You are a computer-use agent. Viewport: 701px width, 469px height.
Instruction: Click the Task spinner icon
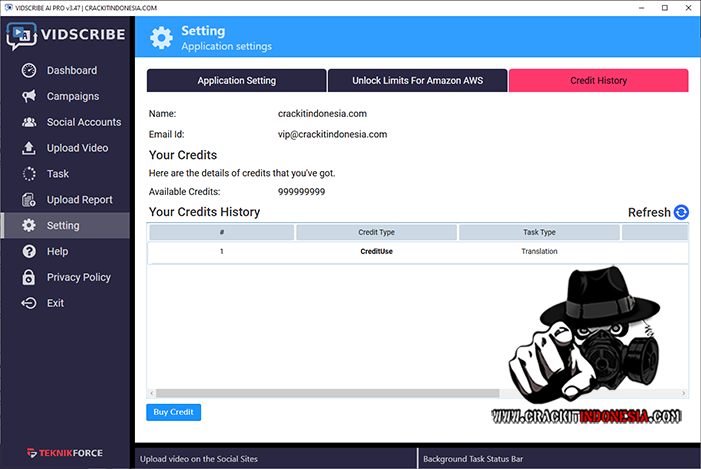point(29,174)
